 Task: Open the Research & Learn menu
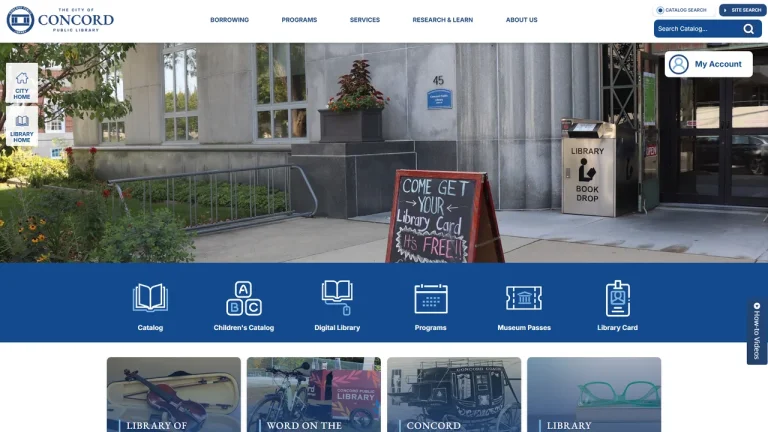pyautogui.click(x=443, y=20)
